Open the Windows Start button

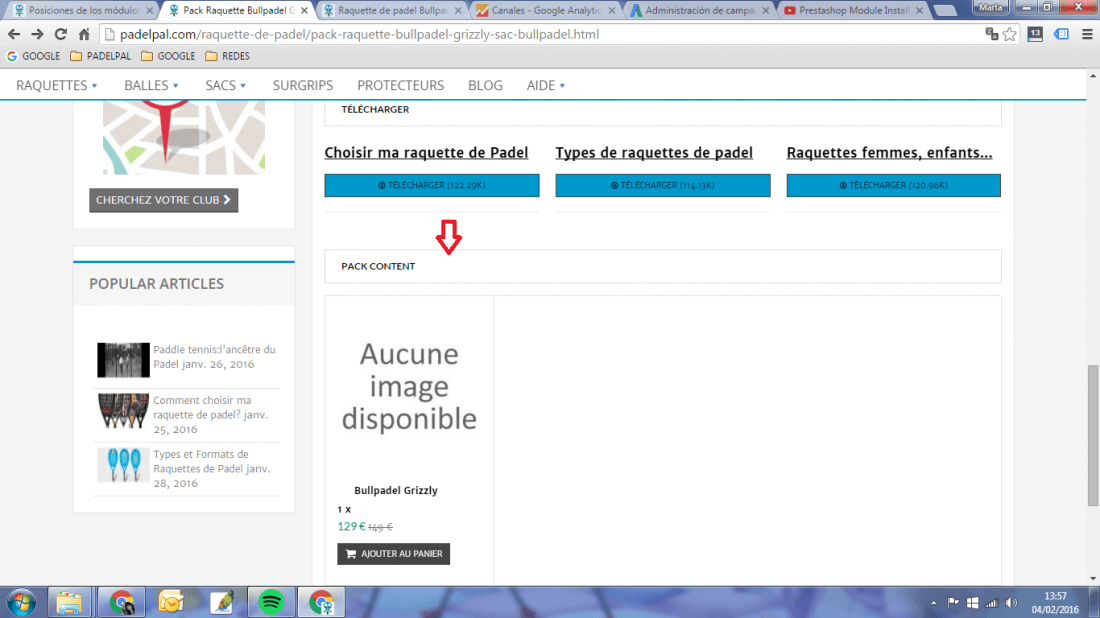[x=21, y=603]
